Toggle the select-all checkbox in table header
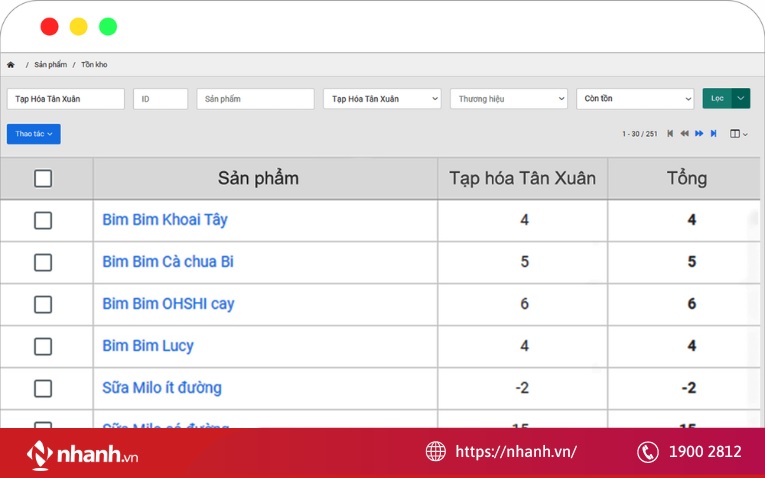 (43, 179)
